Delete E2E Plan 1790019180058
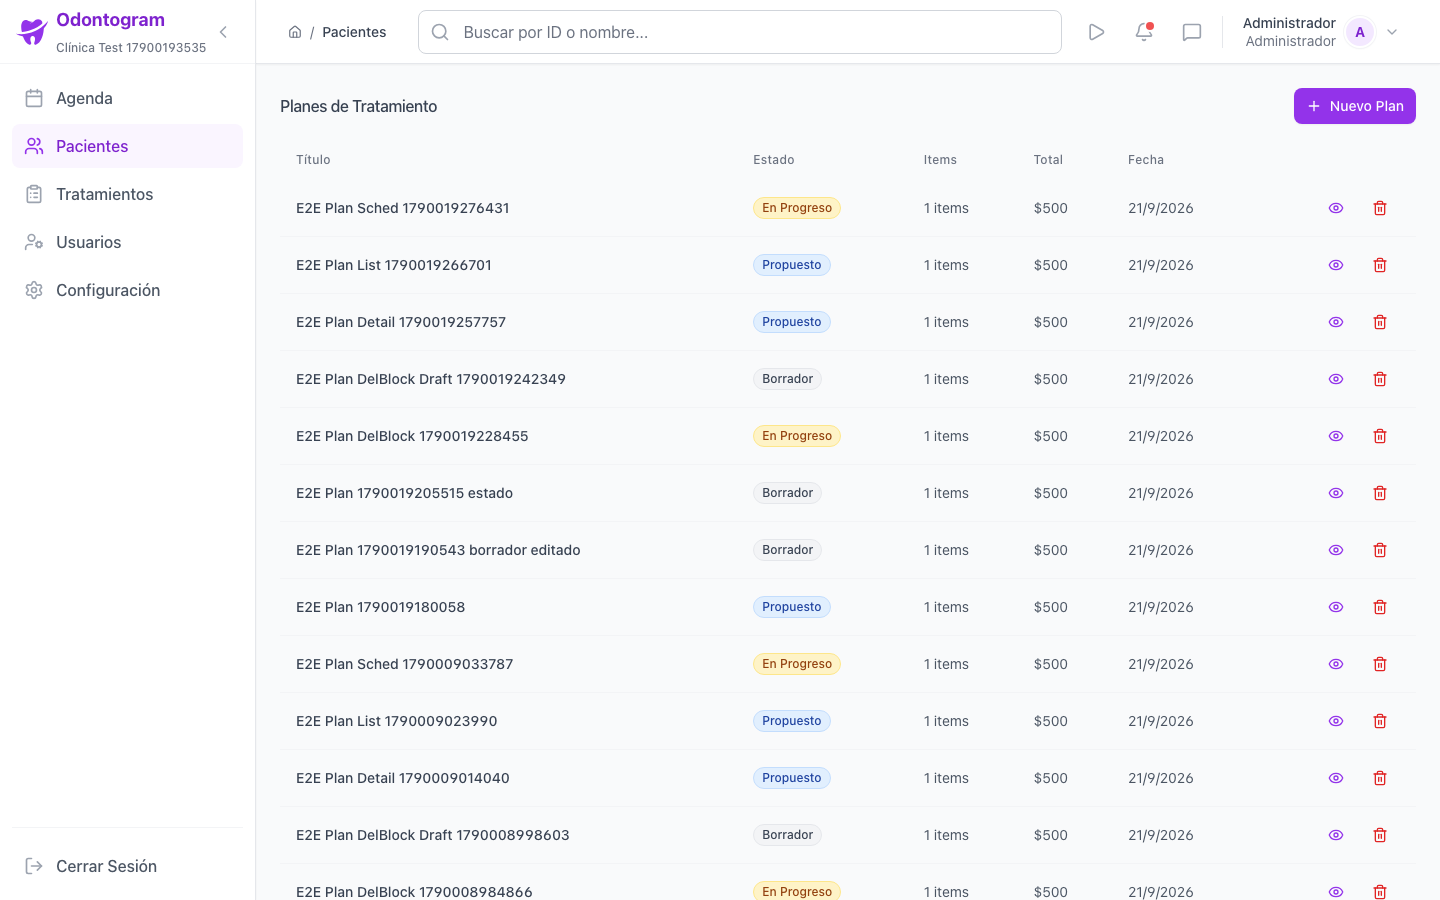Screen dimensions: 1440x900 pos(1380,607)
